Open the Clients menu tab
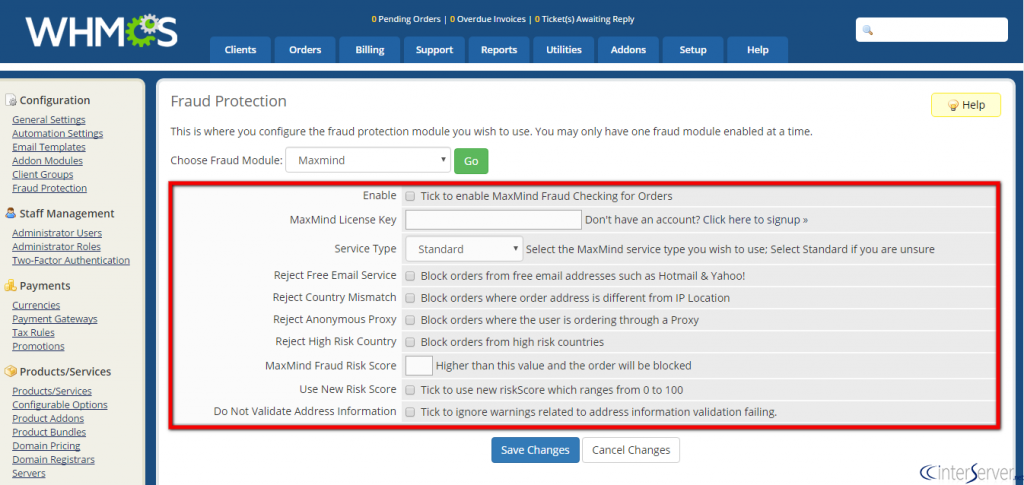Viewport: 1024px width, 485px height. [240, 50]
